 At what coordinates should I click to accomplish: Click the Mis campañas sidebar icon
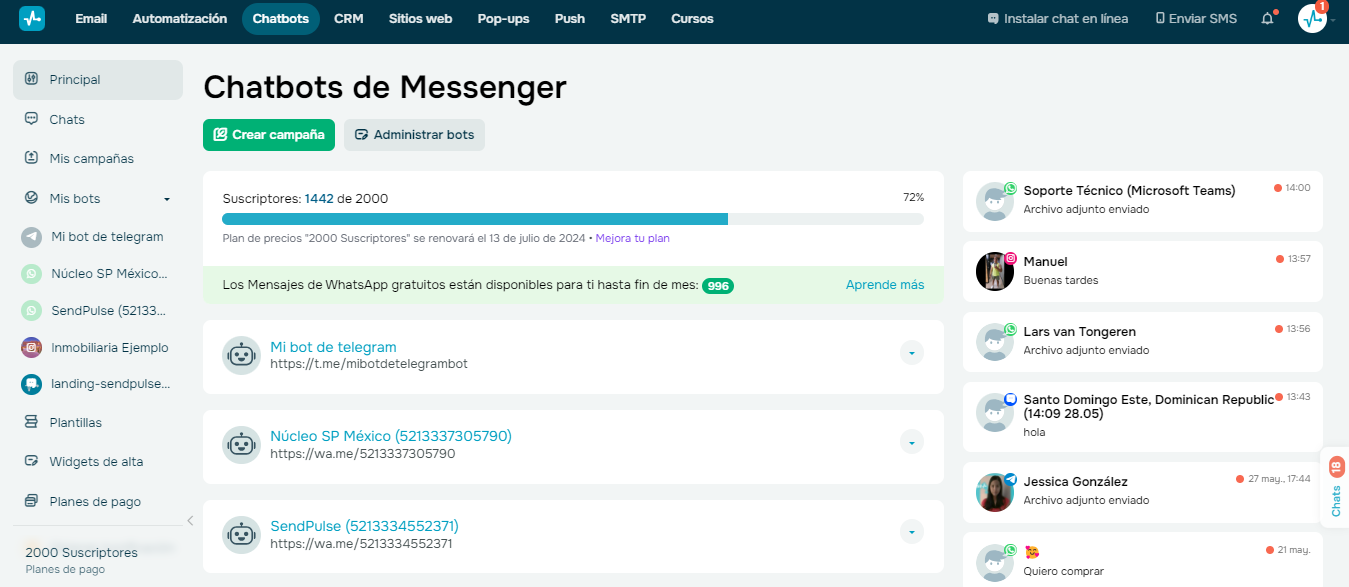[x=31, y=158]
